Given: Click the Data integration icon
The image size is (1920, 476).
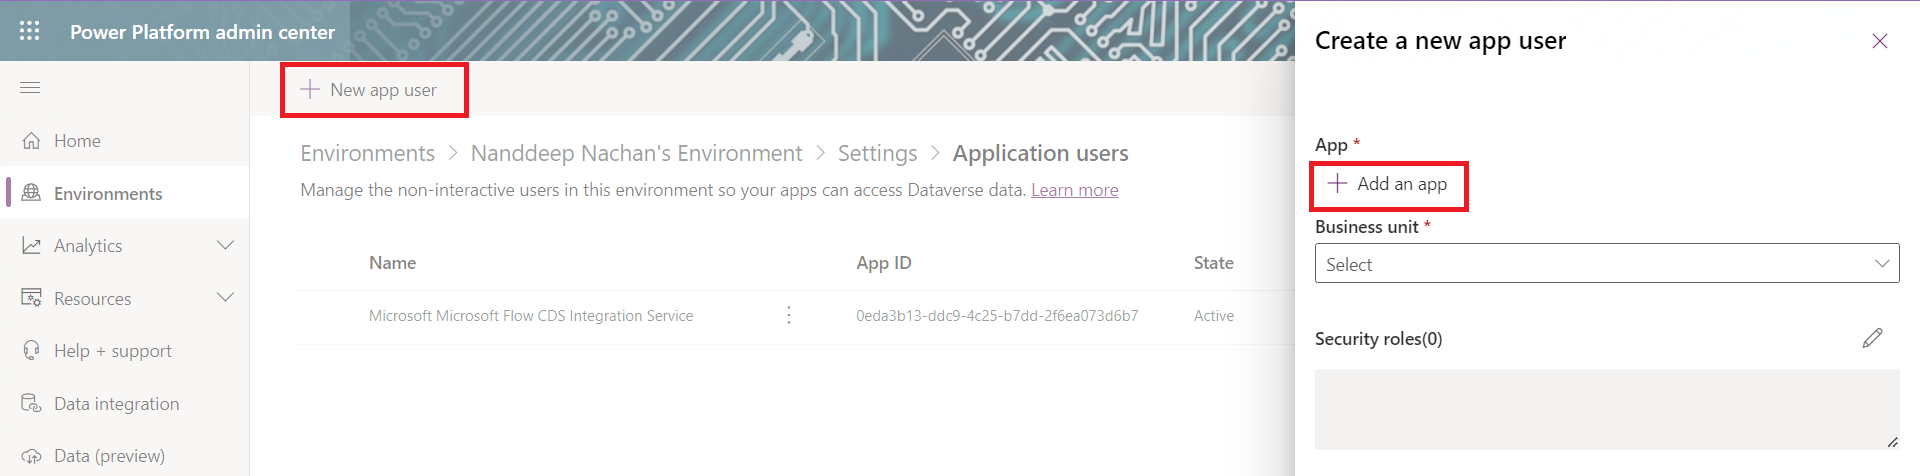Looking at the screenshot, I should pos(32,404).
